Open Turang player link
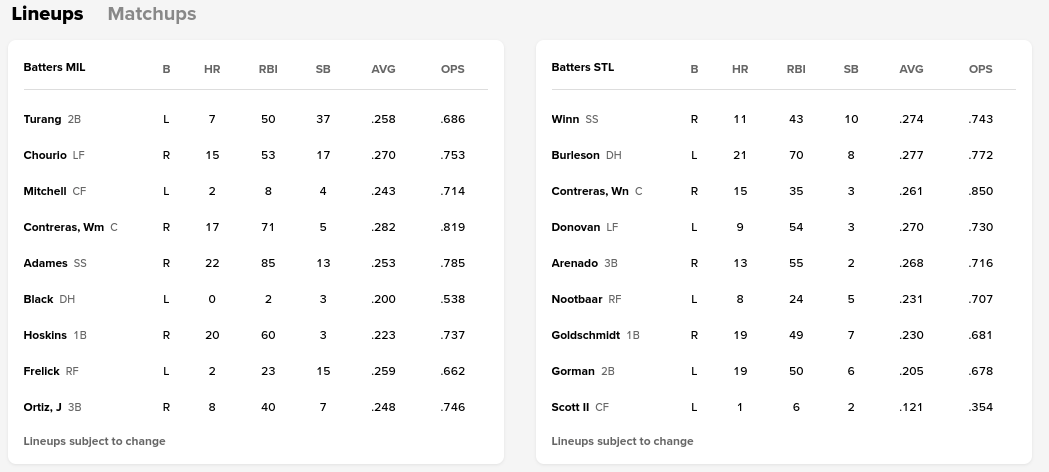 (x=42, y=119)
